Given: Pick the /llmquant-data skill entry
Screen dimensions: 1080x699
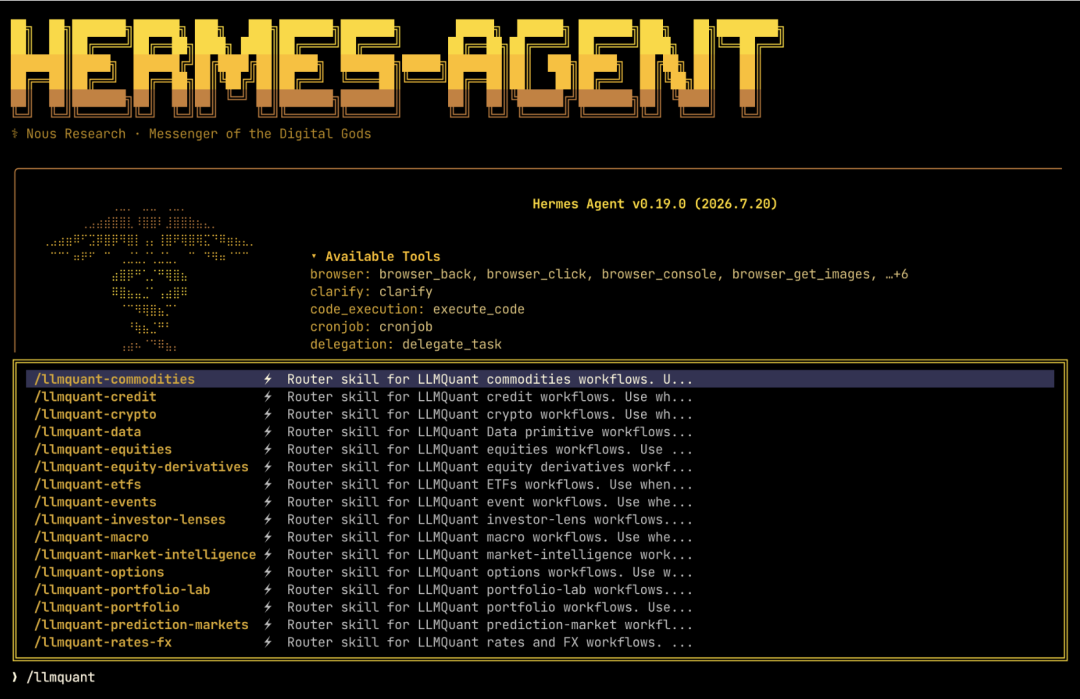Looking at the screenshot, I should point(87,432).
